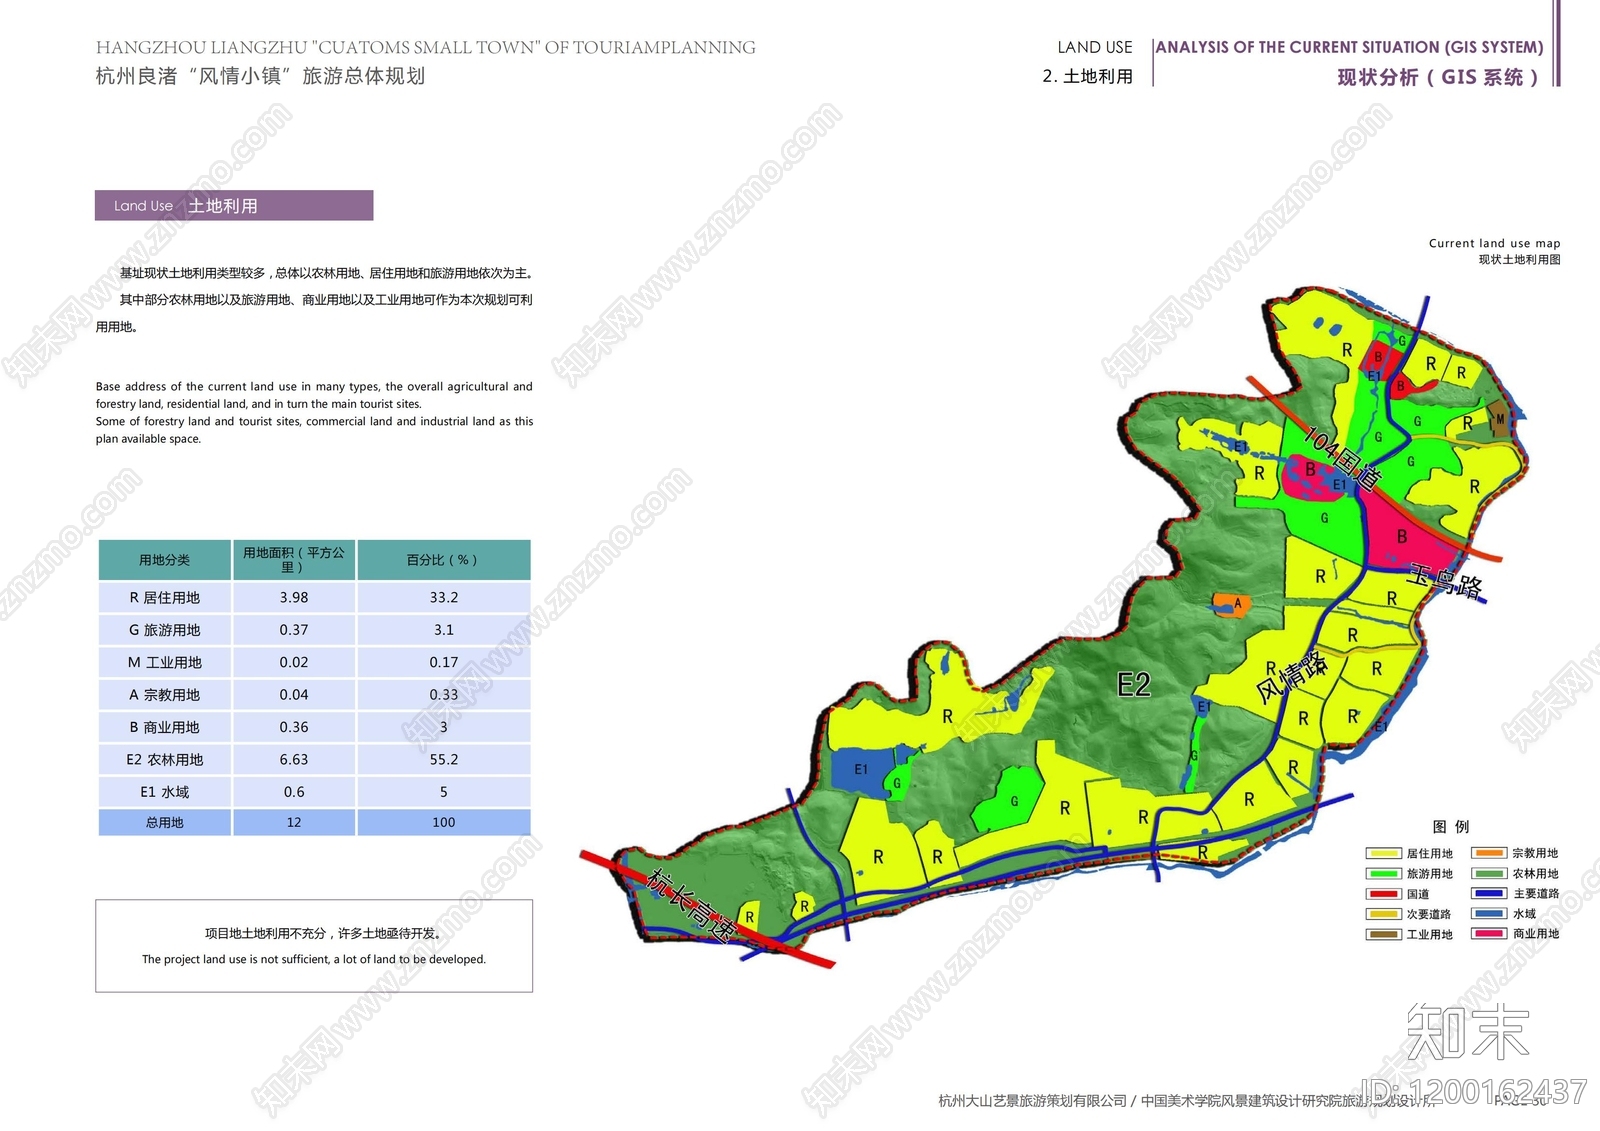
Task: Click the 现状分析 (GIS 系统) title
Action: tap(1437, 77)
